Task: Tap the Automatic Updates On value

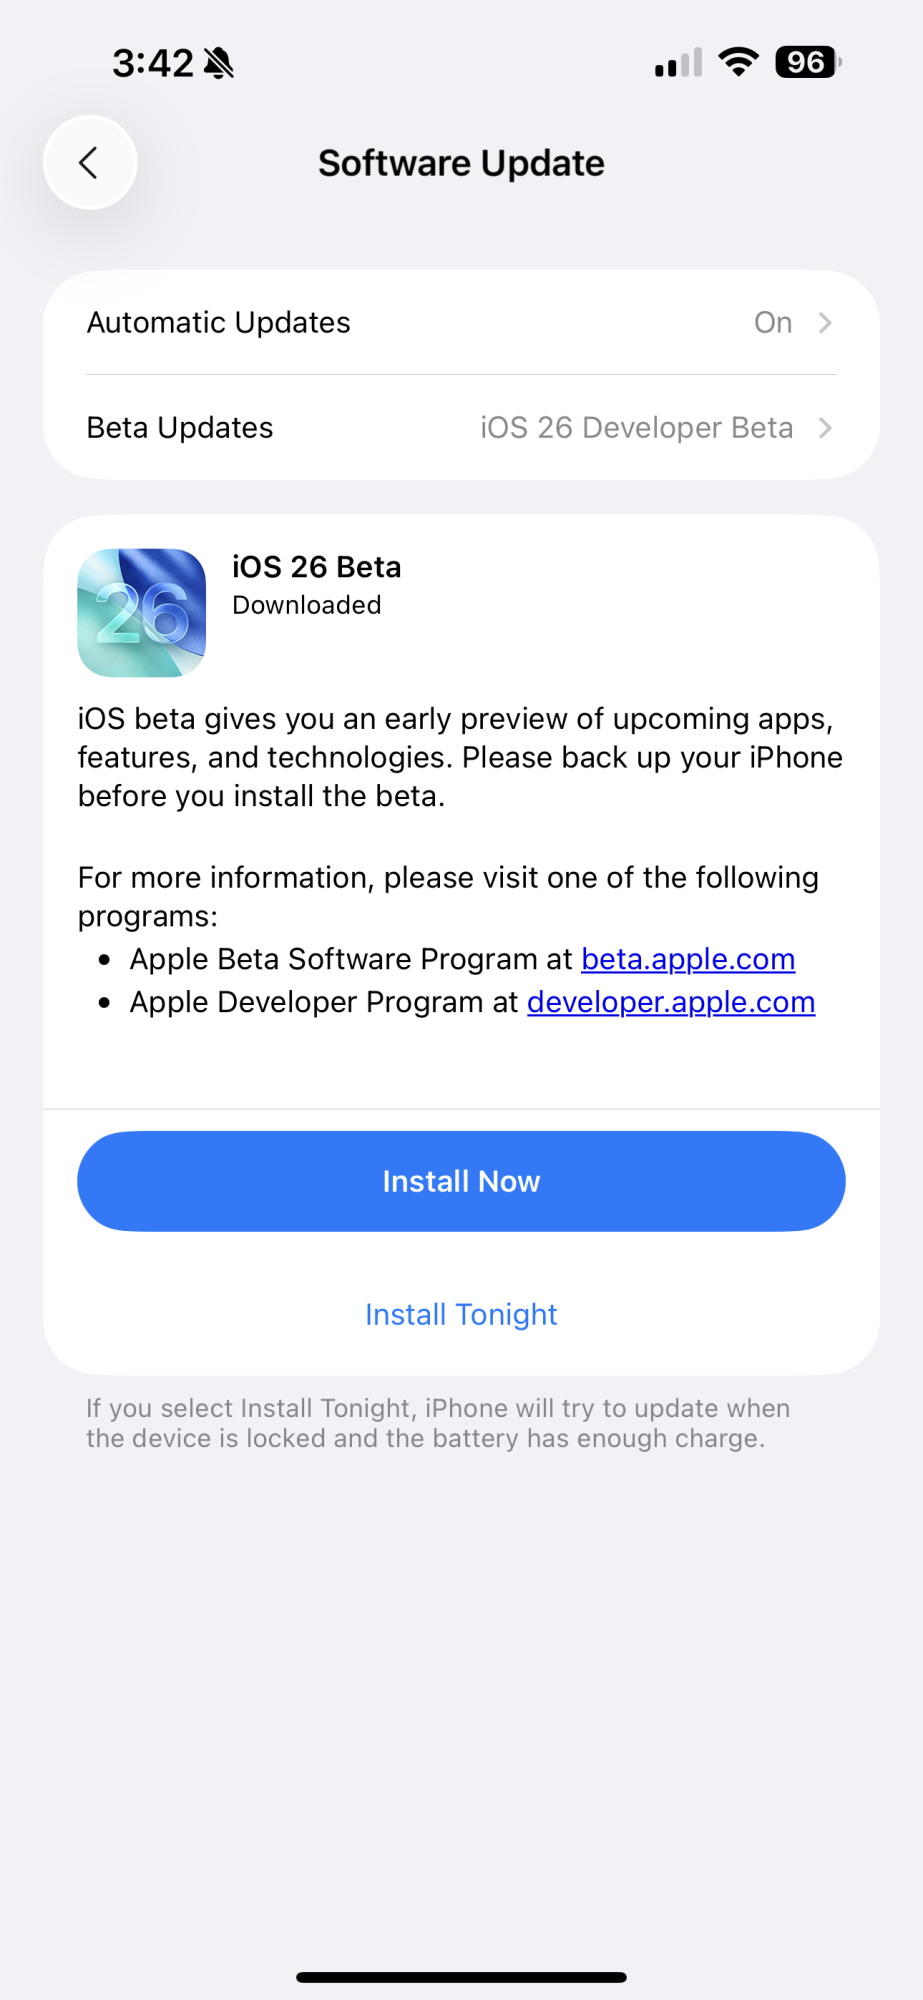Action: point(772,323)
